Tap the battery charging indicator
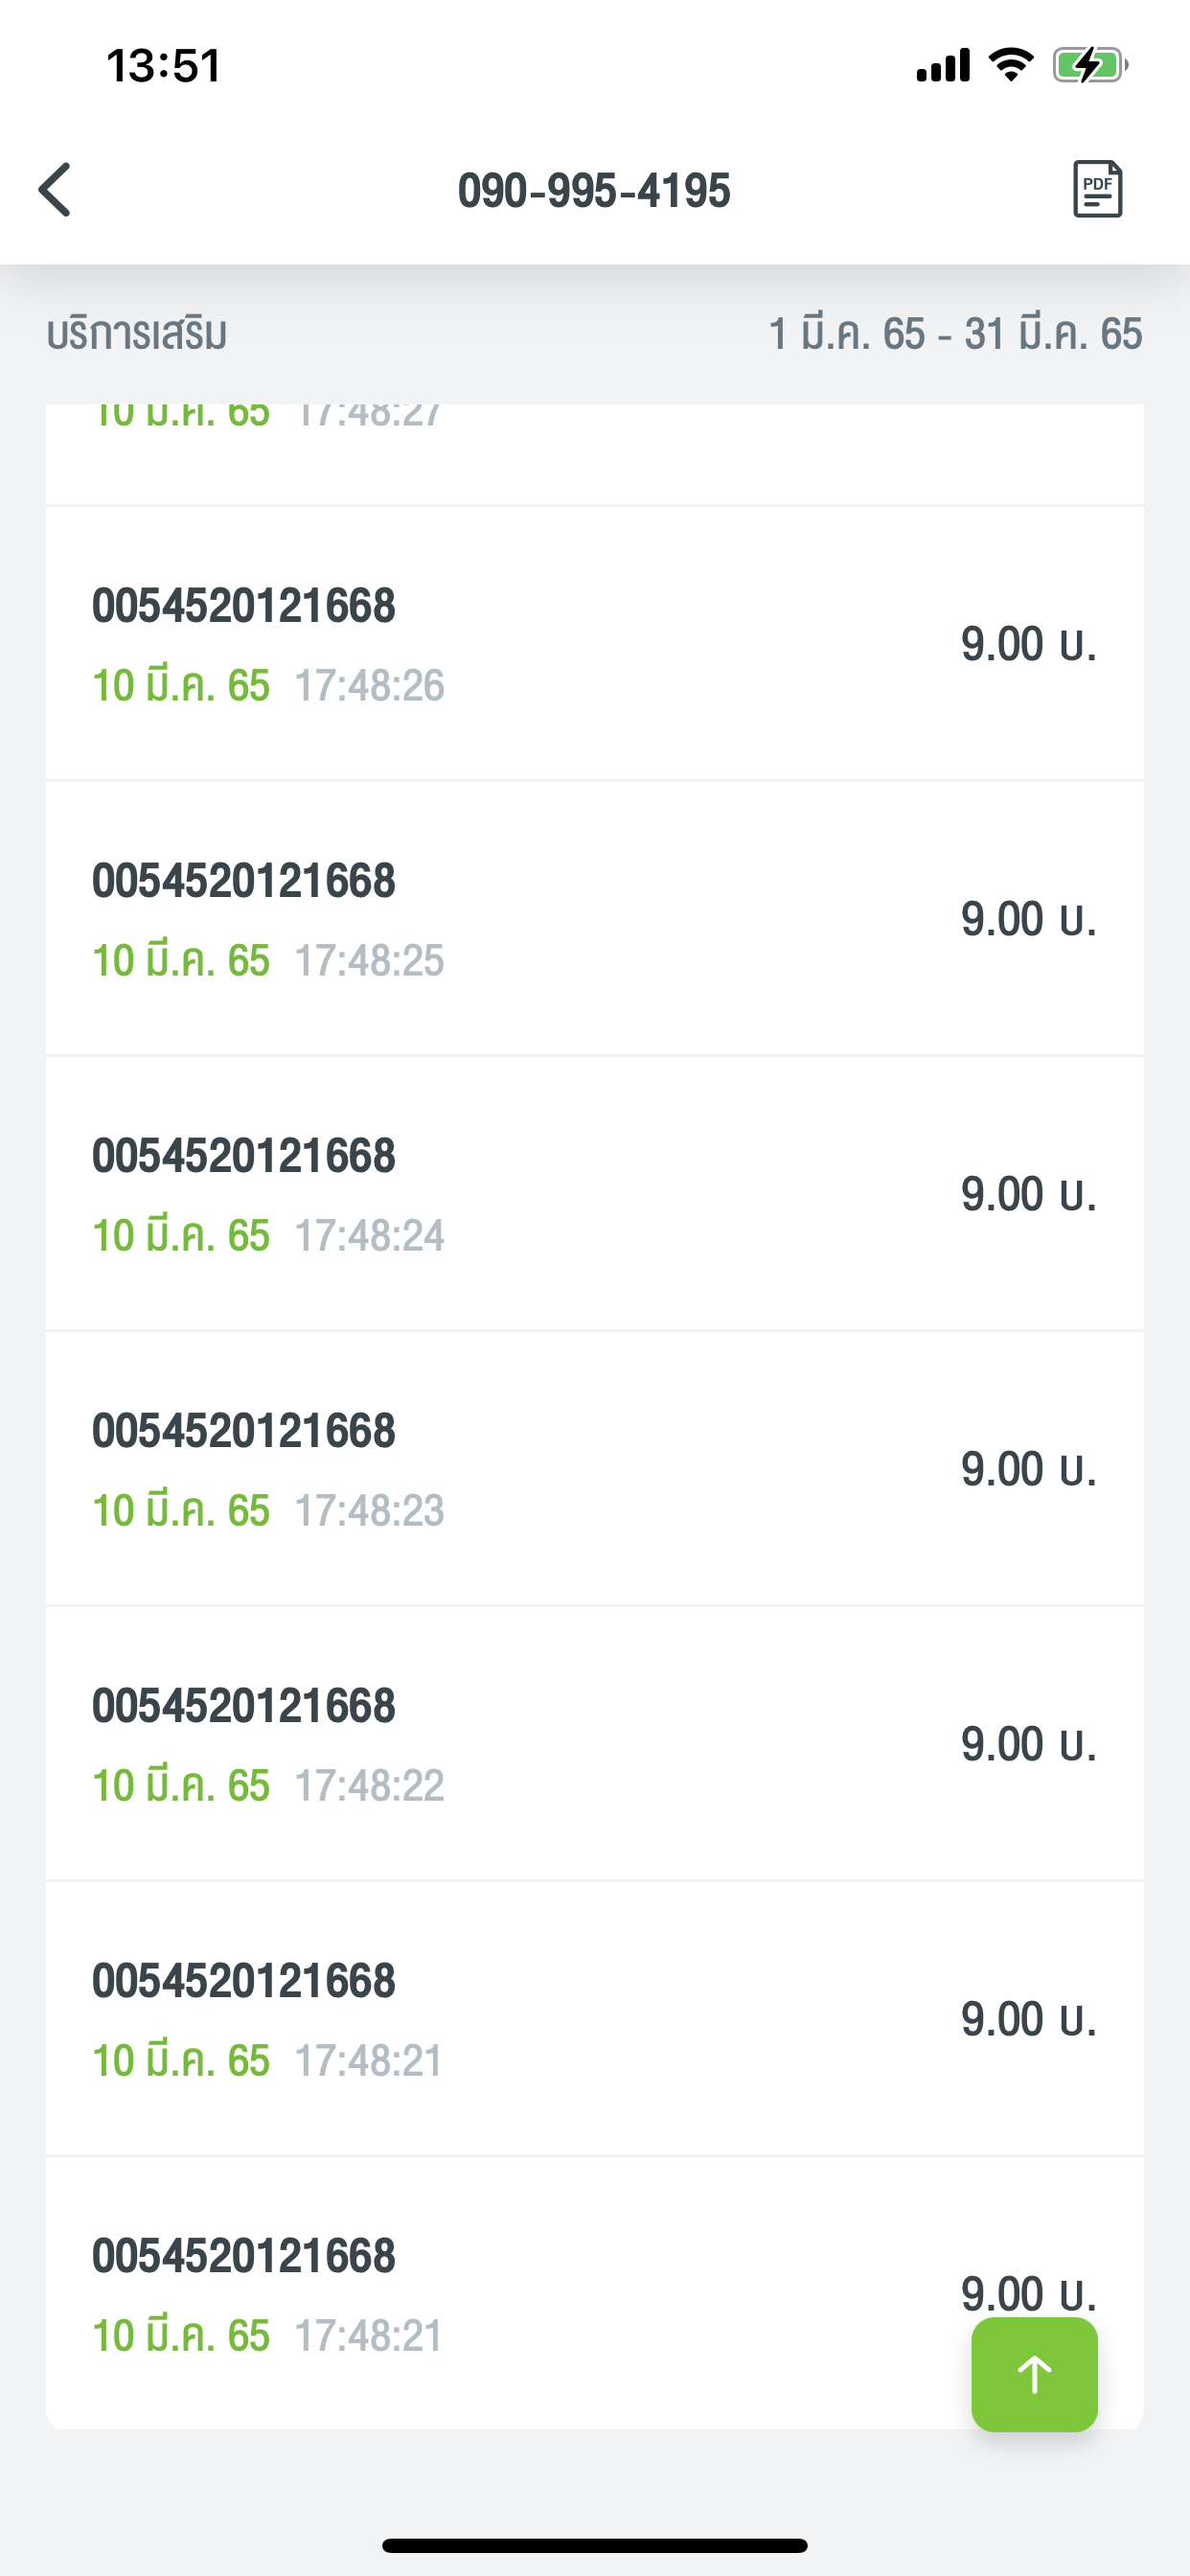 (1089, 66)
